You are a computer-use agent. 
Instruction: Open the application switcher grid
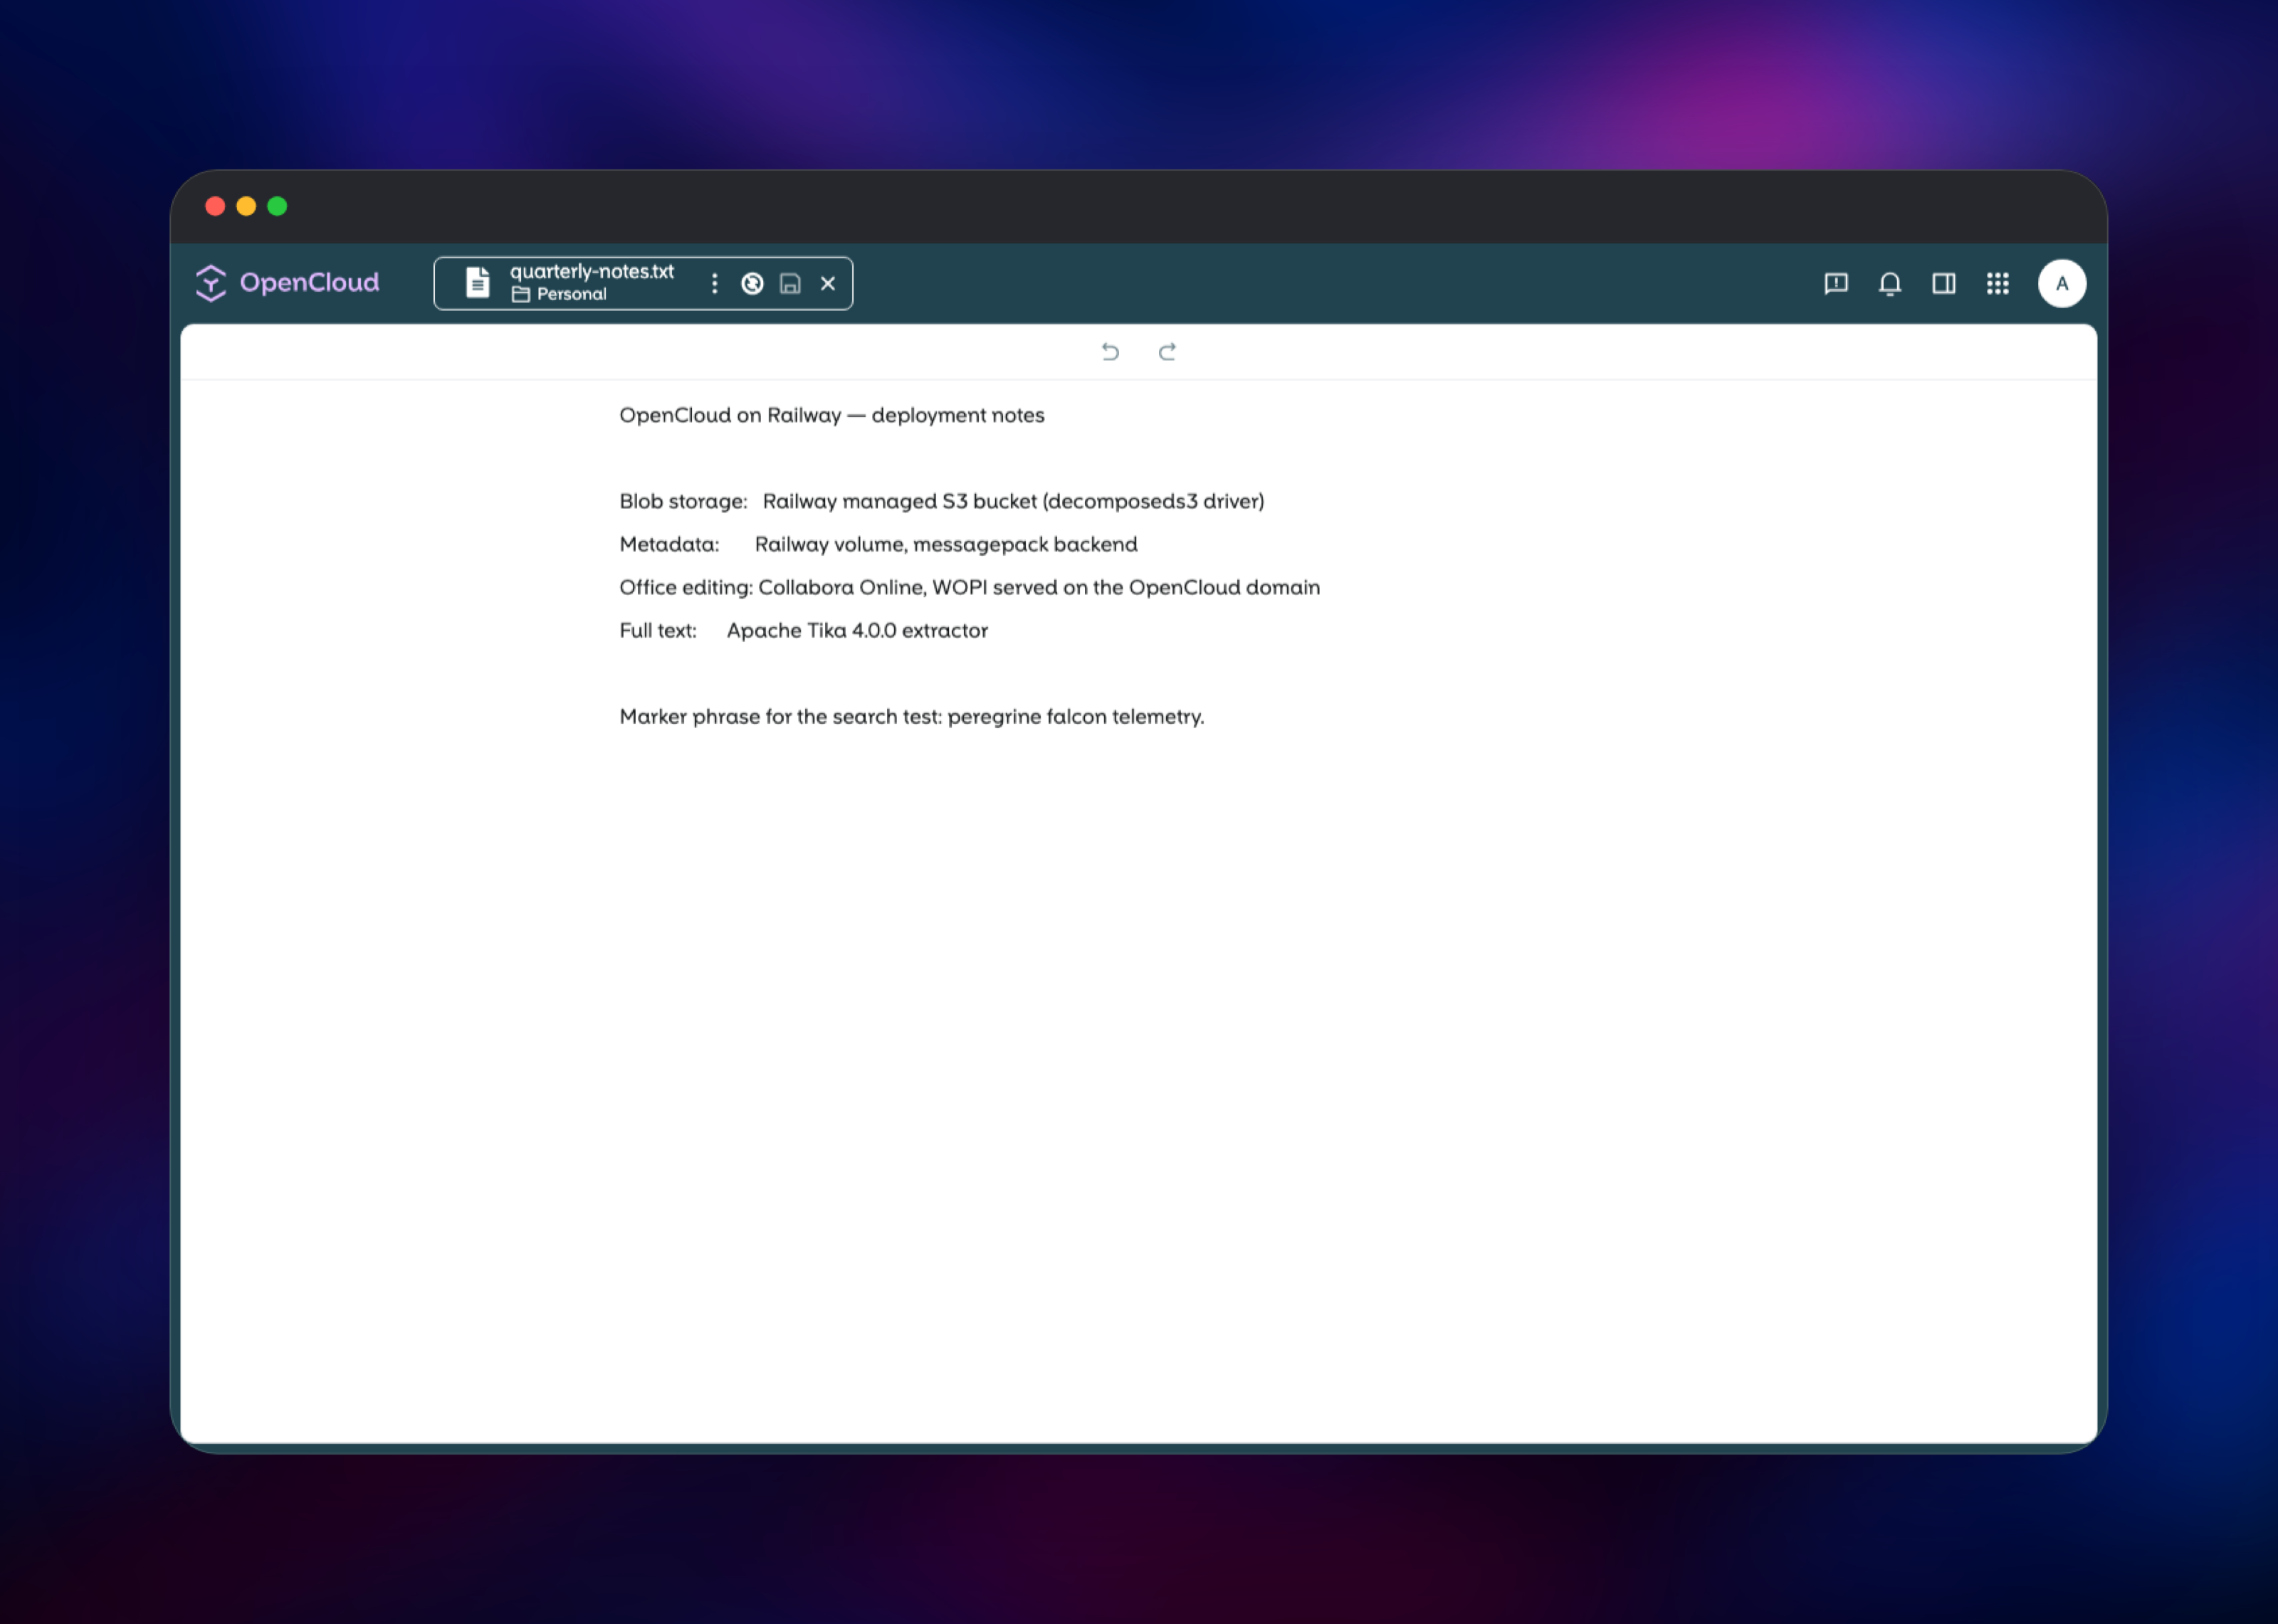(x=1998, y=284)
